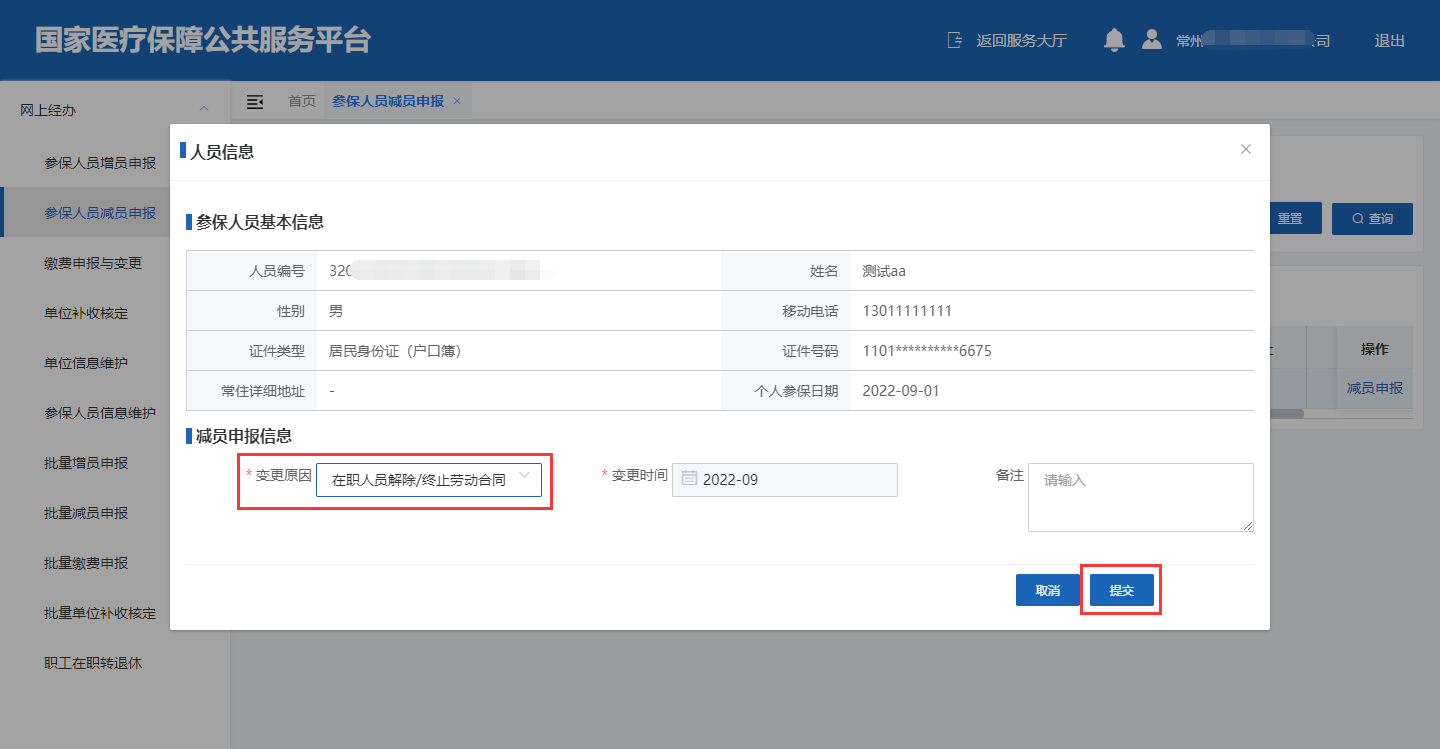
Task: Click the 提交 button
Action: 1121,590
